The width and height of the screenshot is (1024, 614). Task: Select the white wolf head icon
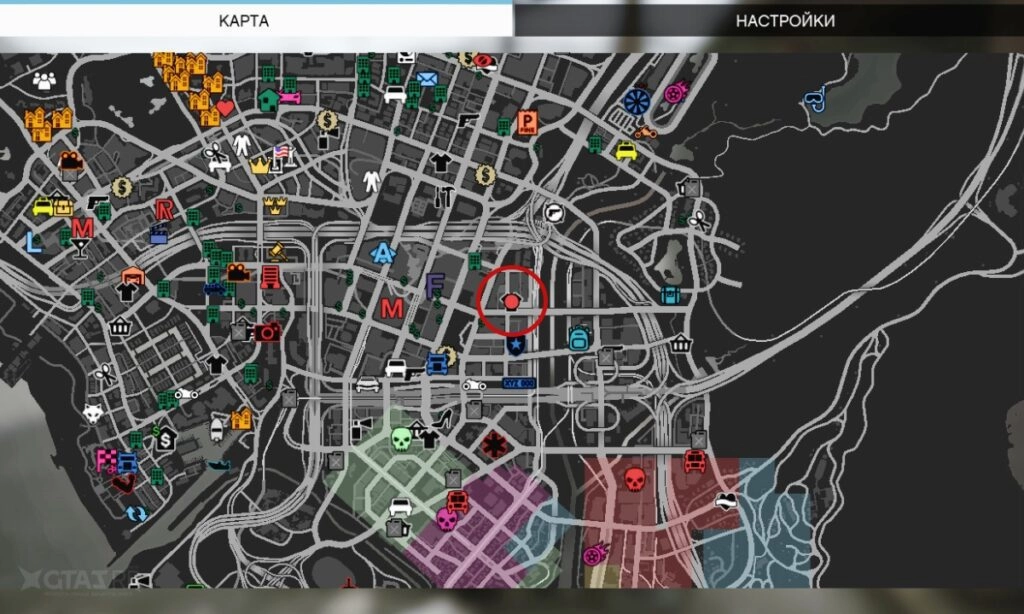point(93,413)
